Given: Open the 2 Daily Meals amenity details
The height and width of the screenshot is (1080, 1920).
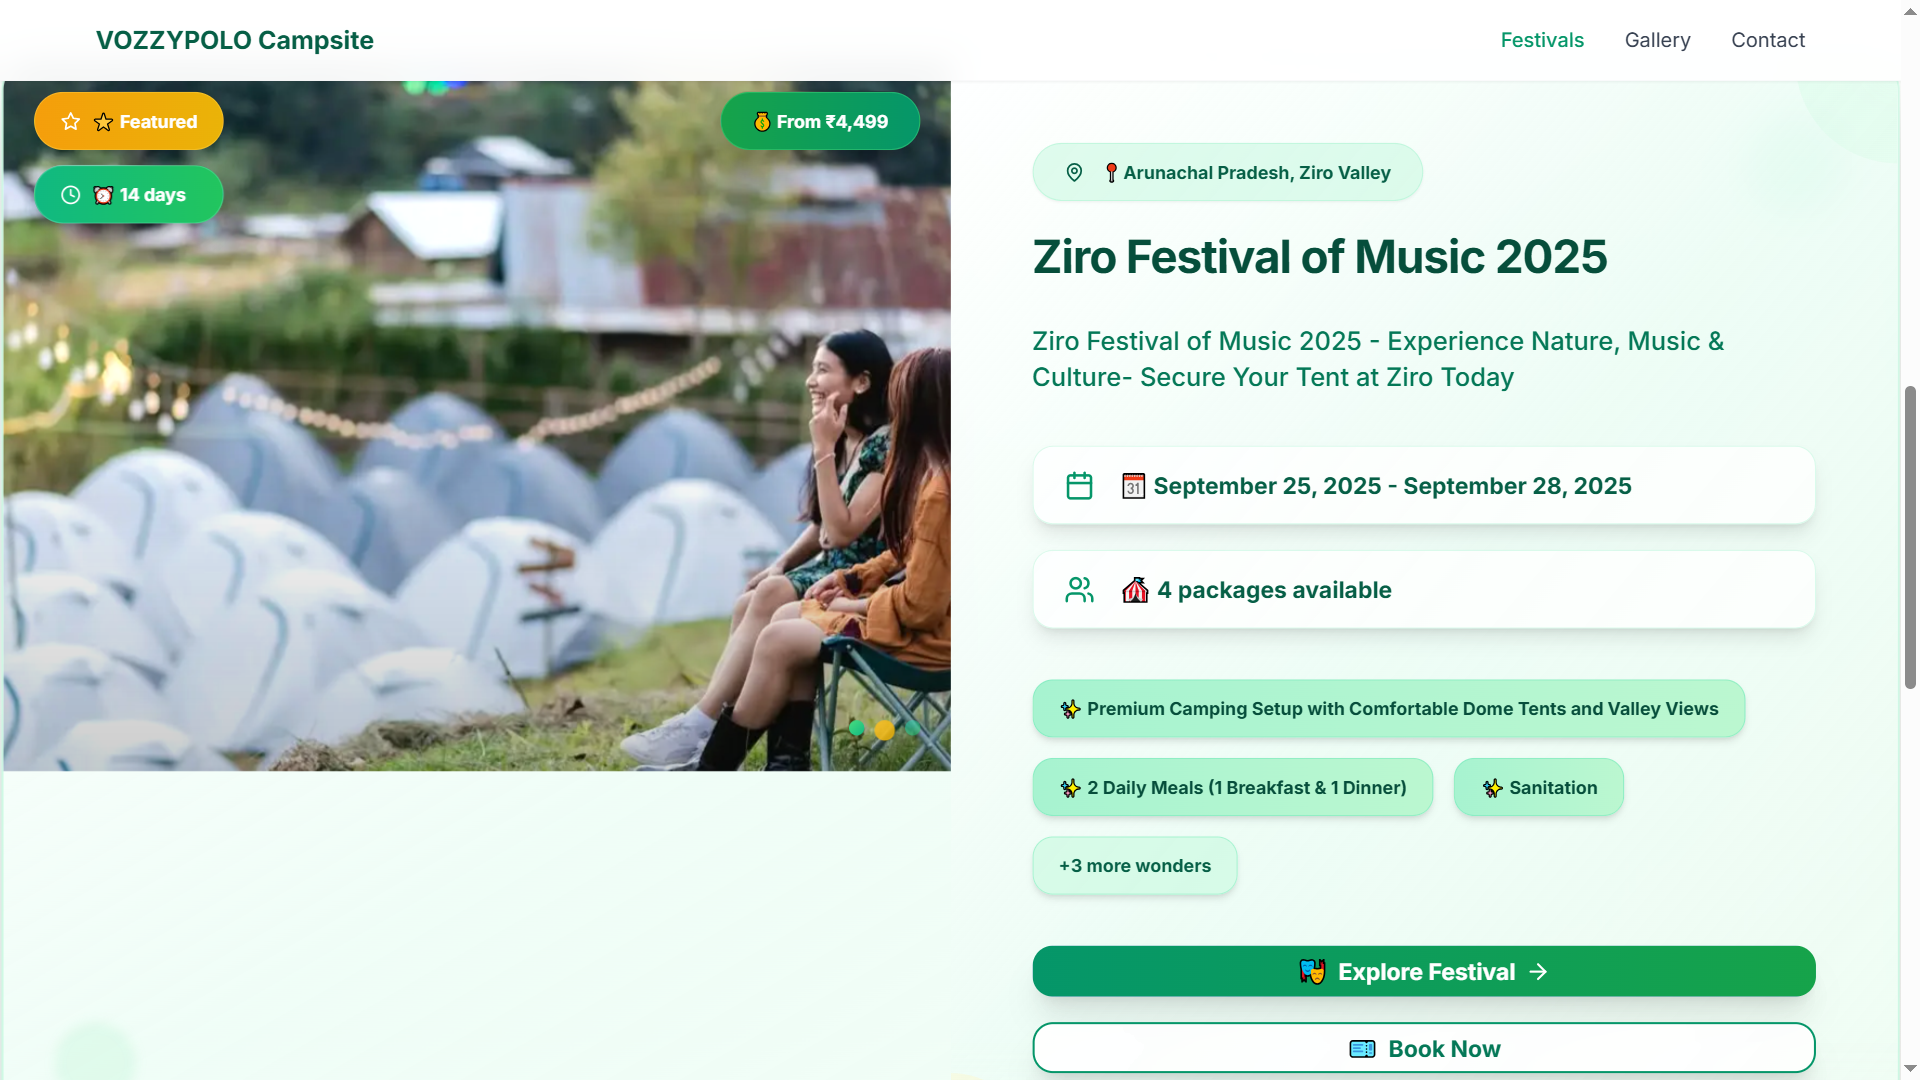Looking at the screenshot, I should point(1232,787).
